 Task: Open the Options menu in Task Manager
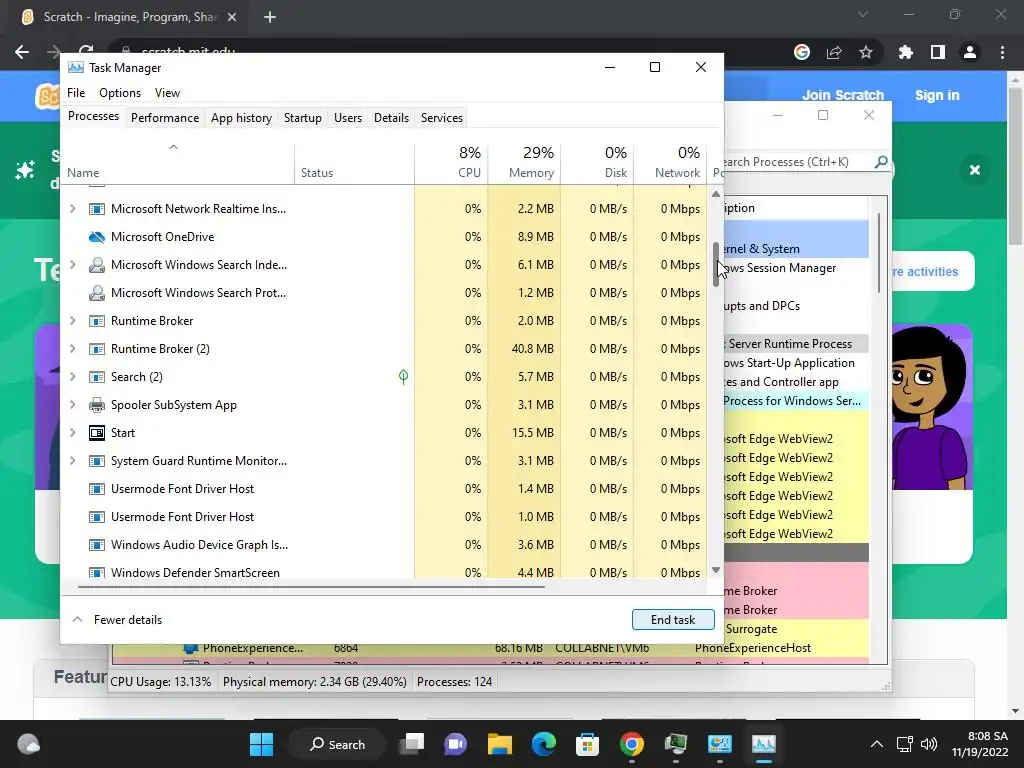[x=120, y=93]
